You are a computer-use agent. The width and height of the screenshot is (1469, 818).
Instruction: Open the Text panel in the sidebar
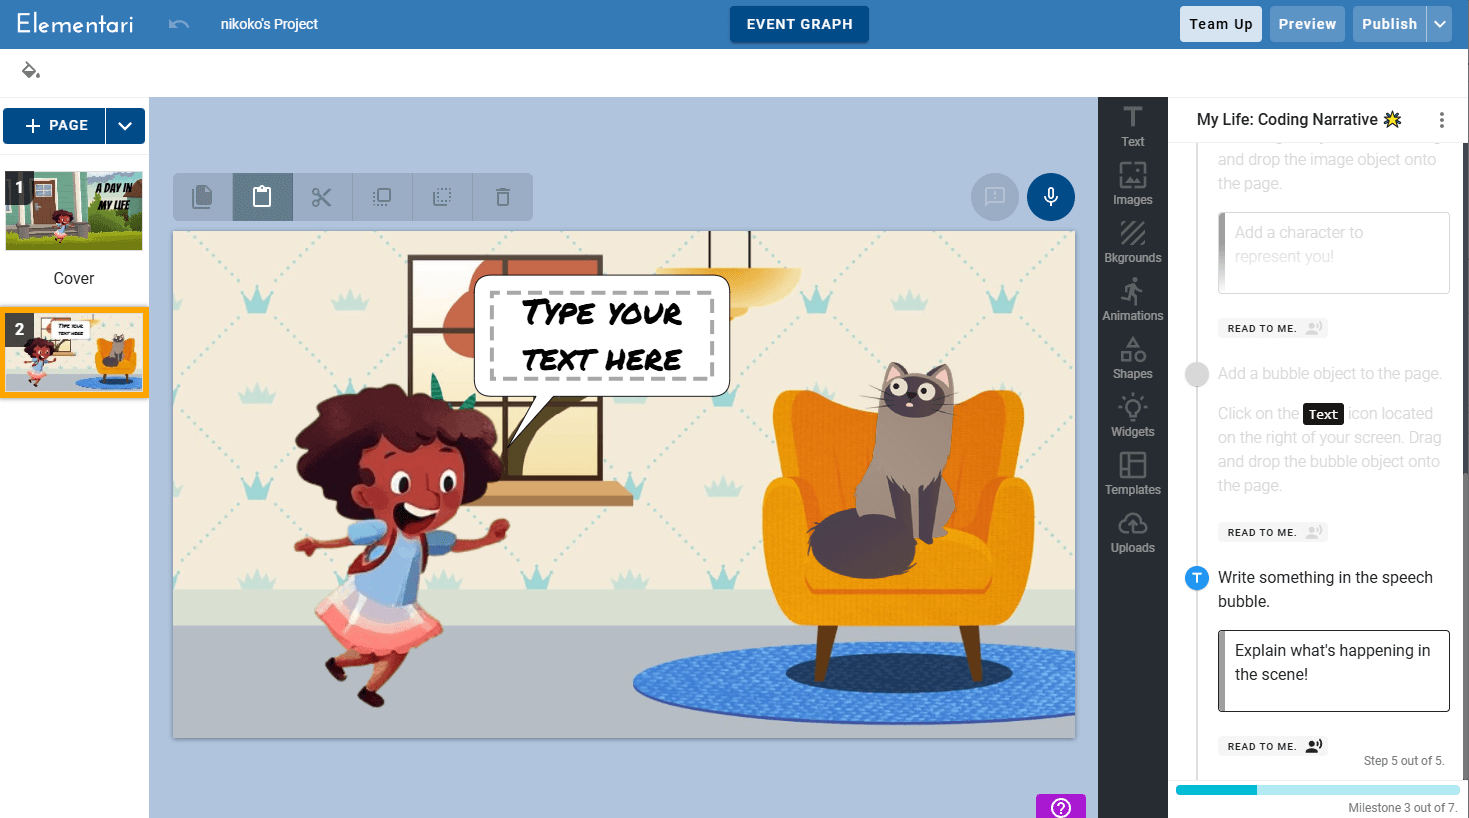(x=1133, y=127)
